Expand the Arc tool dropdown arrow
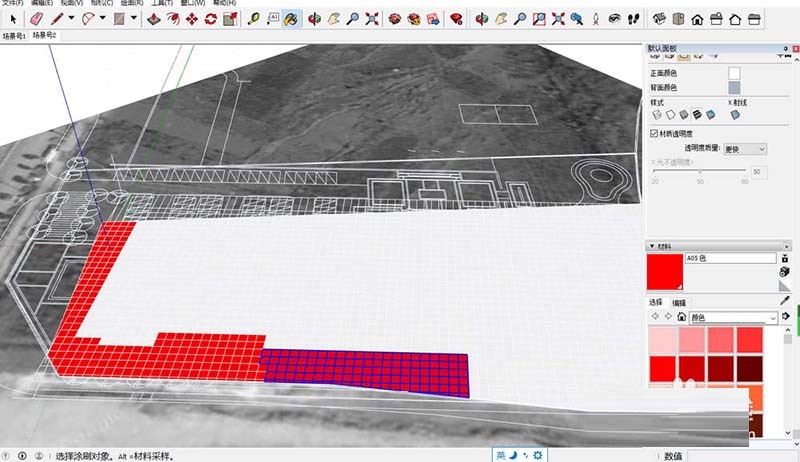 coord(103,18)
